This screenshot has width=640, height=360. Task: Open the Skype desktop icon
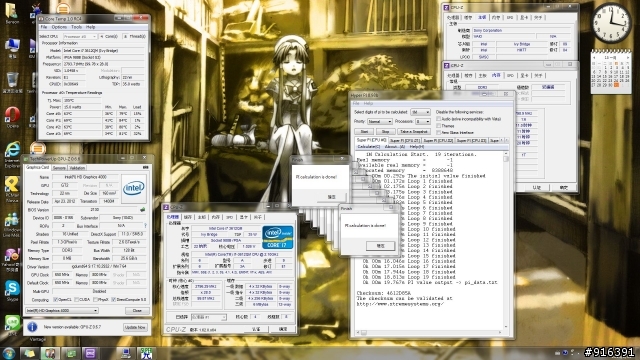pos(12,288)
